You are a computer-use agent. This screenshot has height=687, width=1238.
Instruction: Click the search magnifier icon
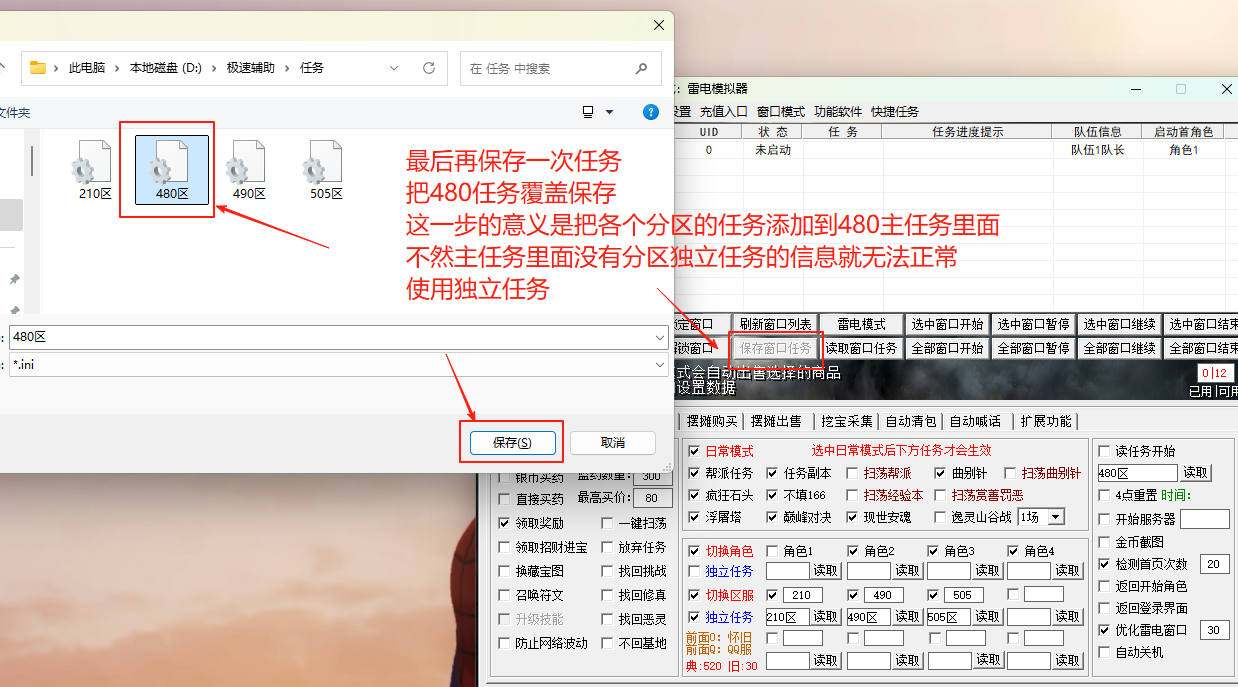point(641,68)
